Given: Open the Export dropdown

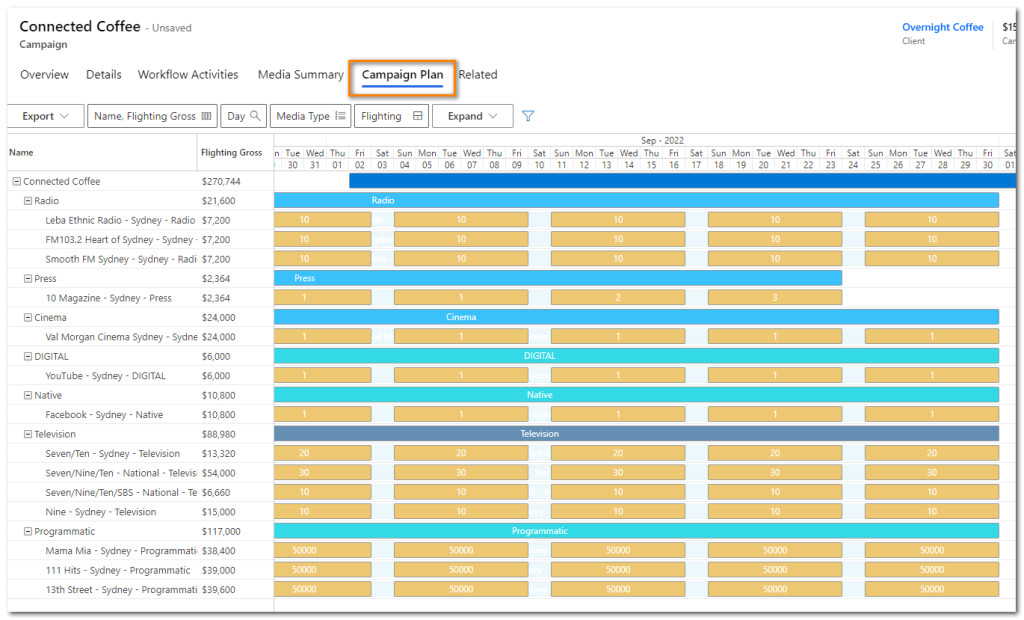Looking at the screenshot, I should tap(45, 116).
